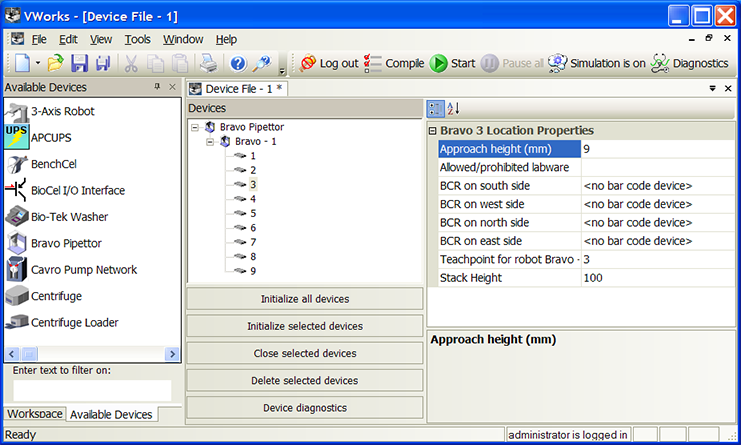
Task: Edit the Approach height value 9
Action: [657, 149]
